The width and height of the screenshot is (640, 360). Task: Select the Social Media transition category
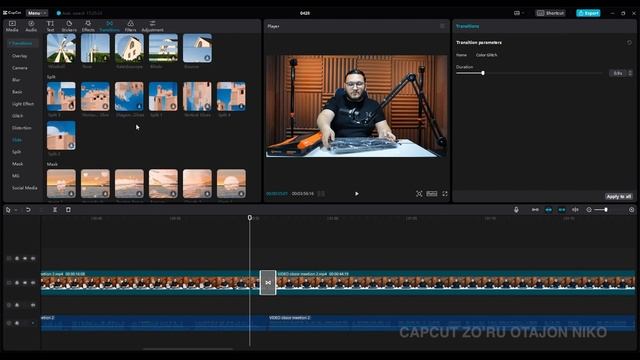click(24, 188)
